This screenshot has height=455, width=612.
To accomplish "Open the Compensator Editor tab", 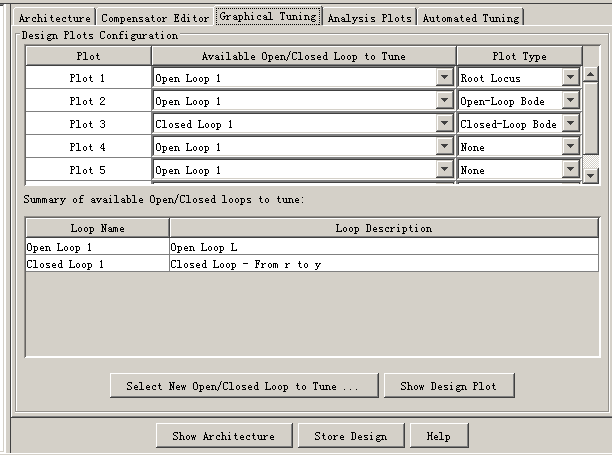I will click(155, 18).
